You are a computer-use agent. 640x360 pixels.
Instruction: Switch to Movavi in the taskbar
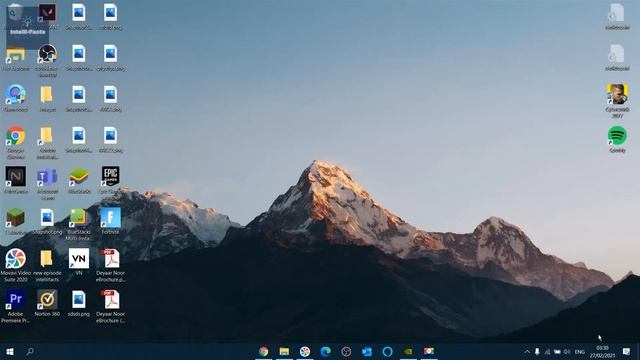click(x=305, y=351)
